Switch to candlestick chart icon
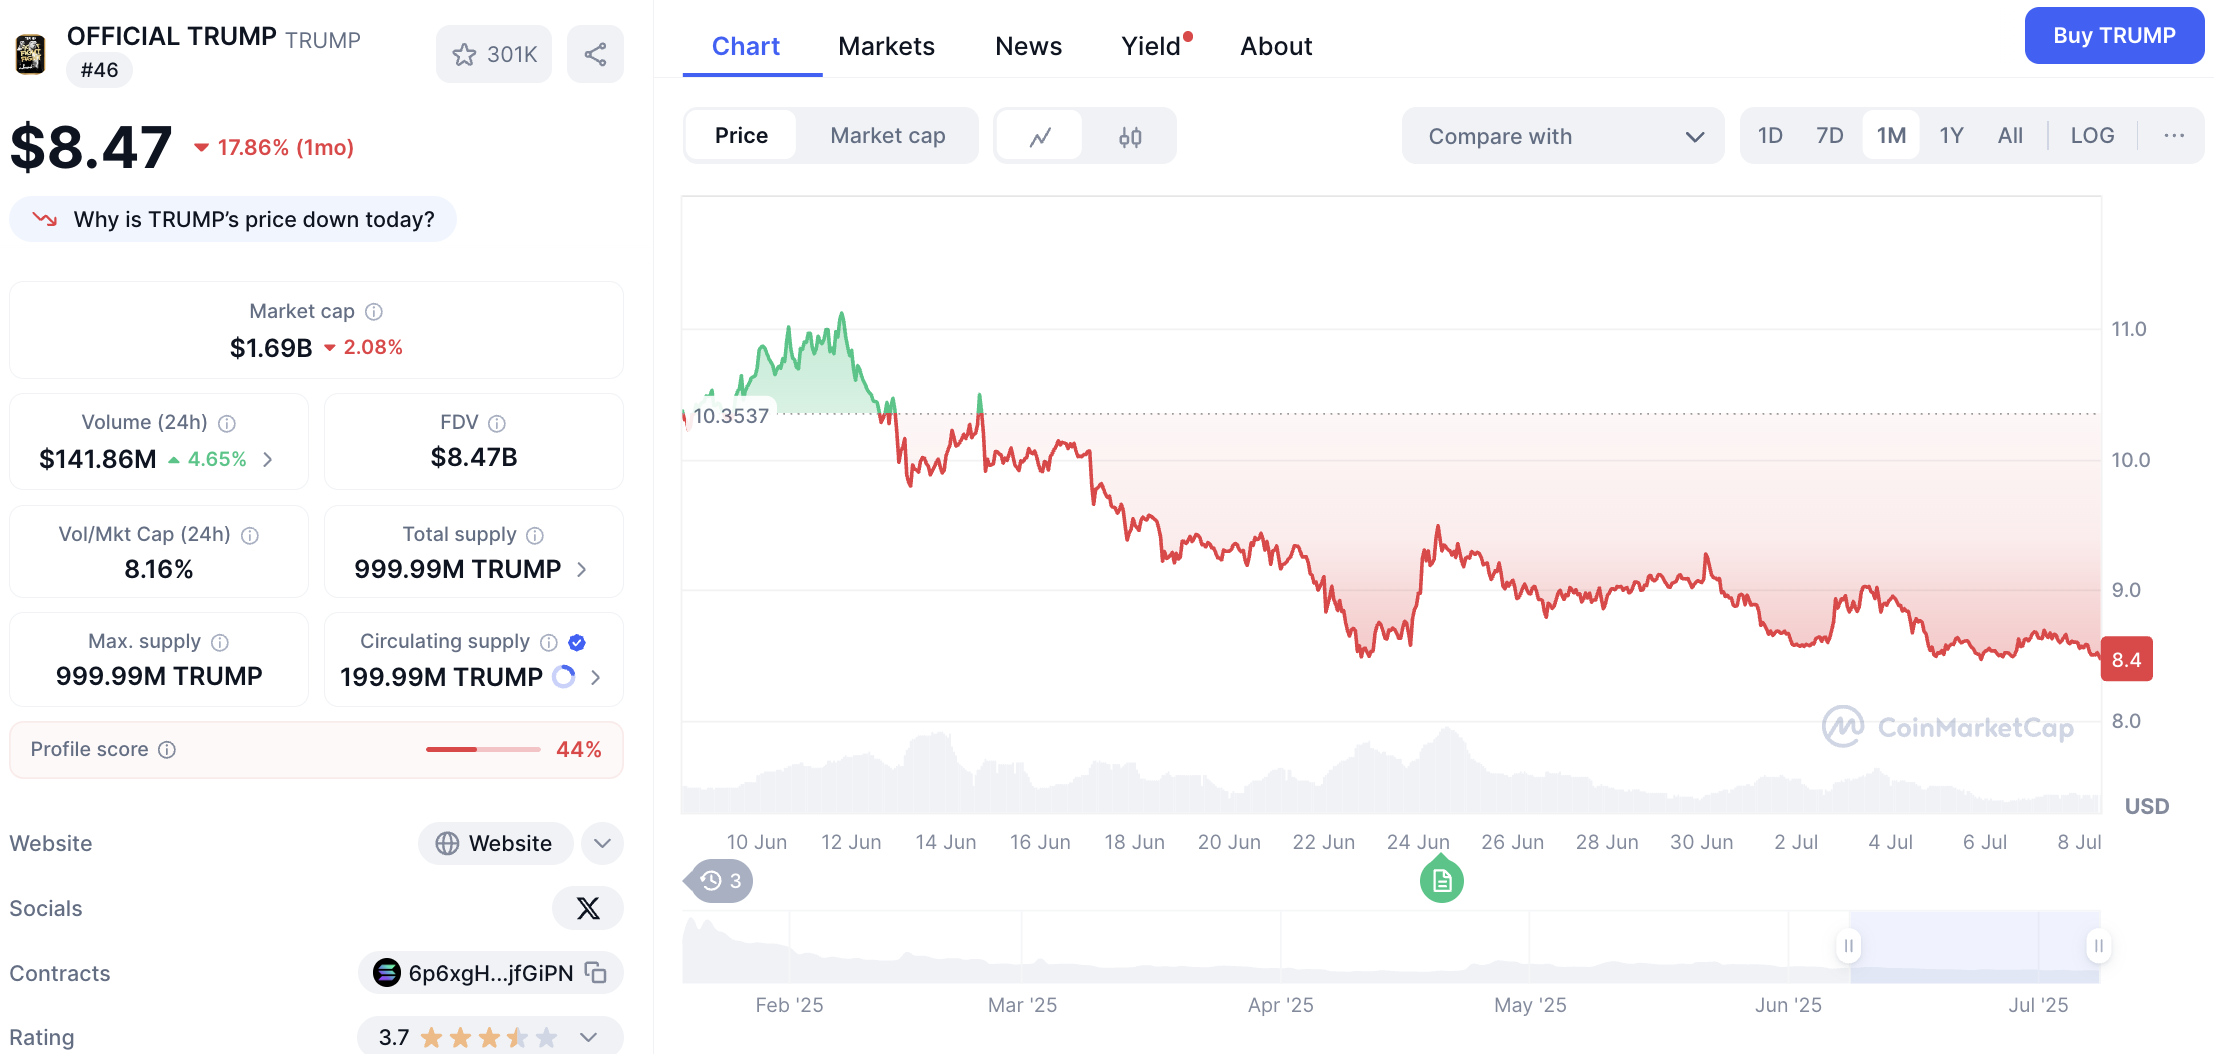 coord(1130,136)
